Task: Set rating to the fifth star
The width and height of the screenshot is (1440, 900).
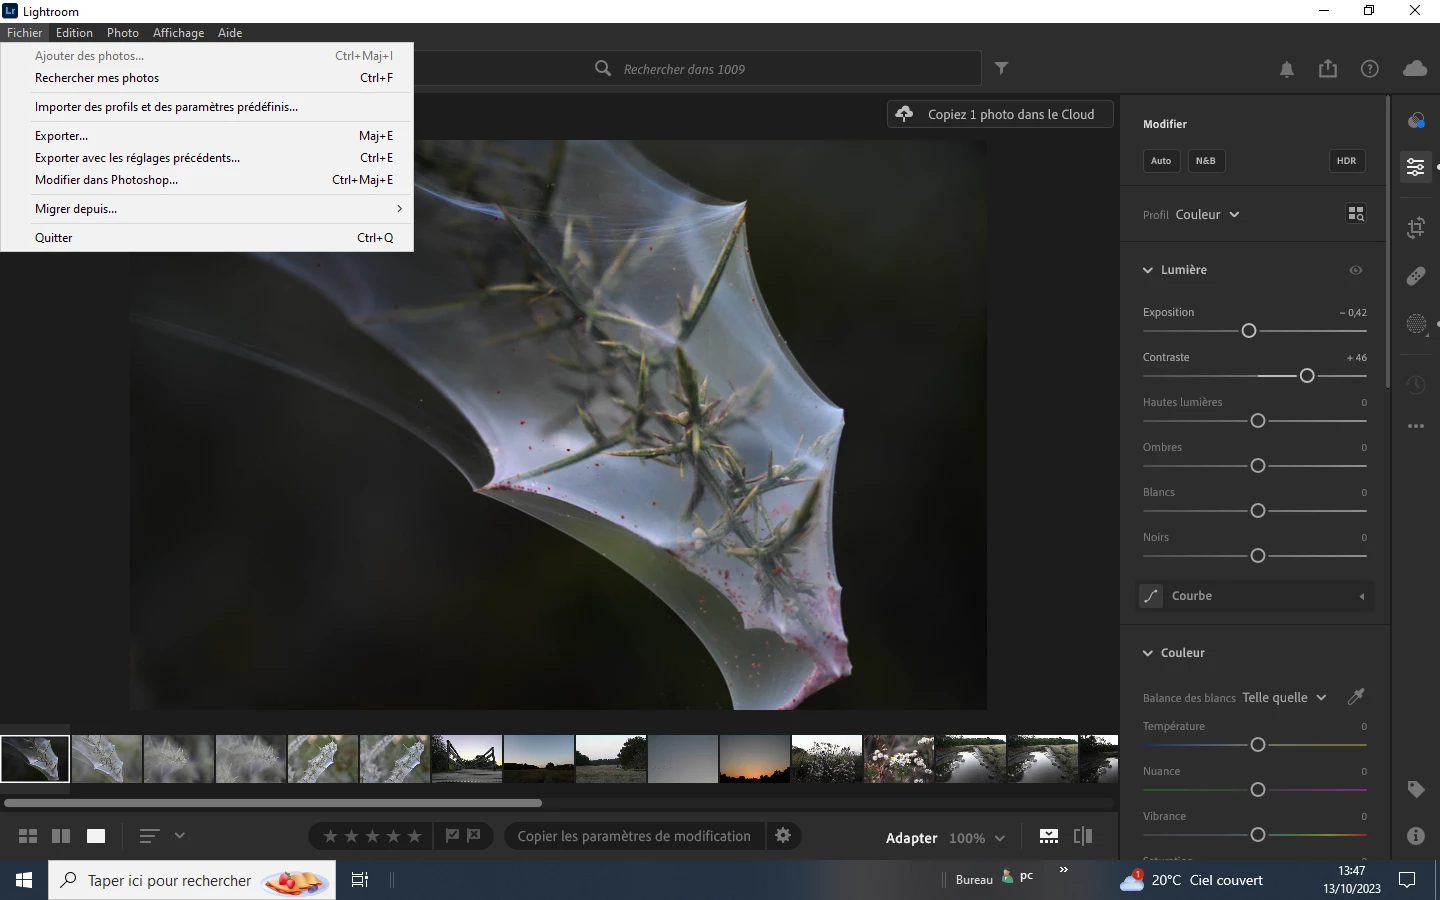Action: point(414,836)
